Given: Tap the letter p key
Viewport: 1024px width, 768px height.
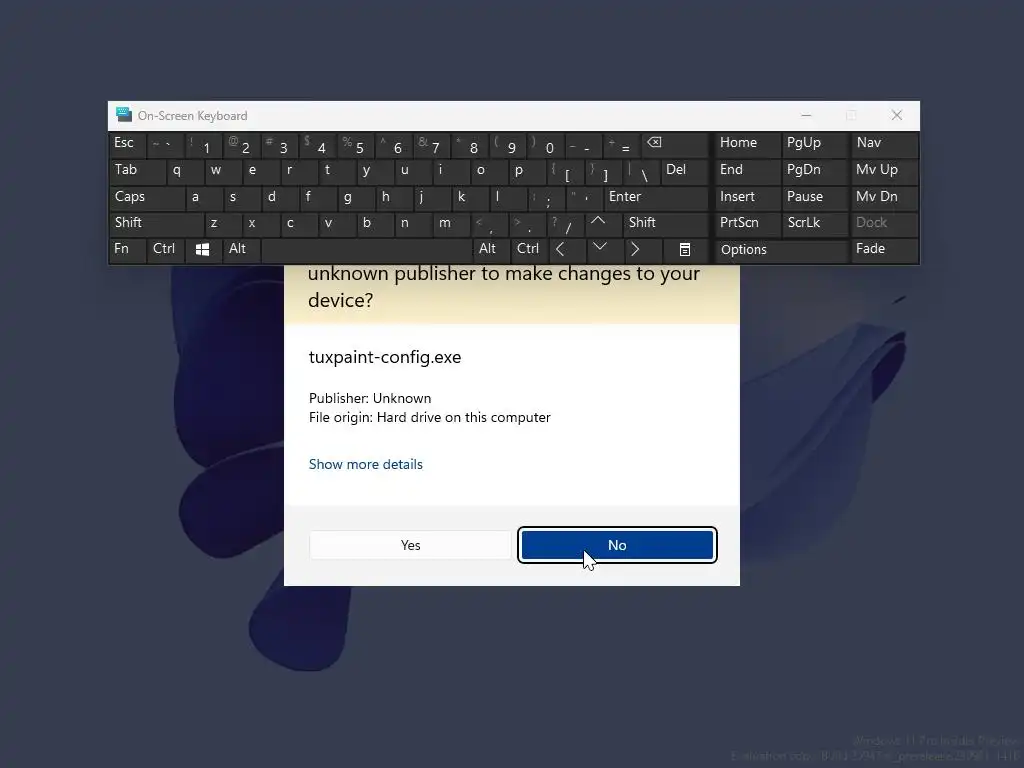Looking at the screenshot, I should (526, 171).
